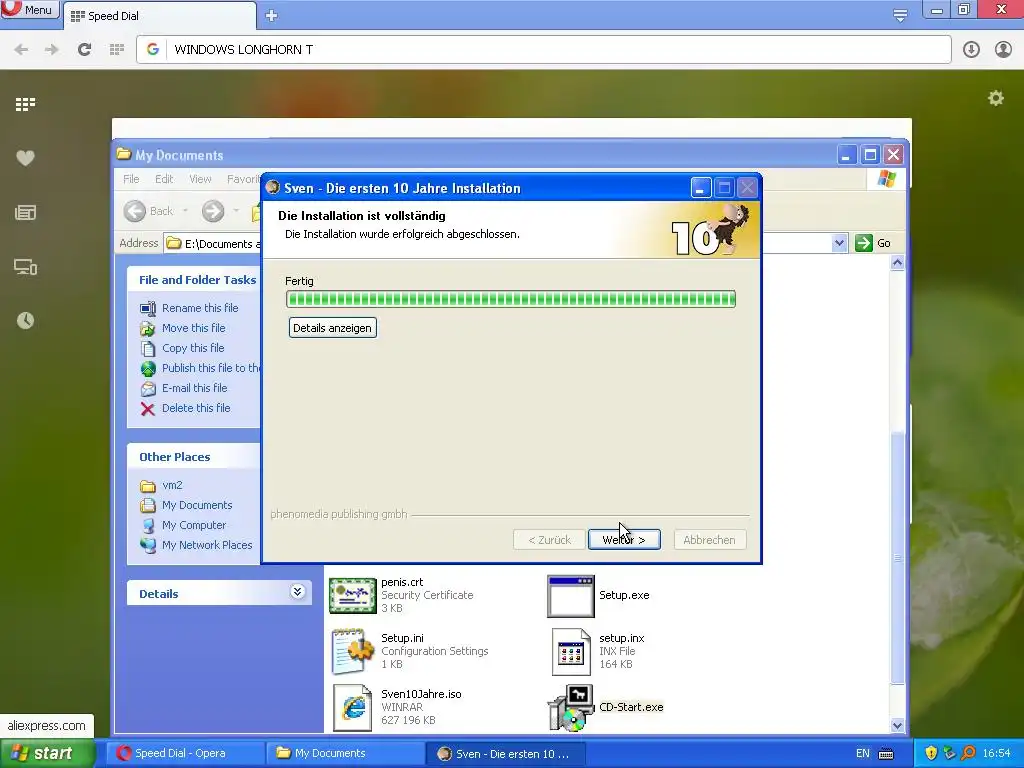Click the Opera address bar field
Screen dimensions: 1024x768
pos(543,49)
